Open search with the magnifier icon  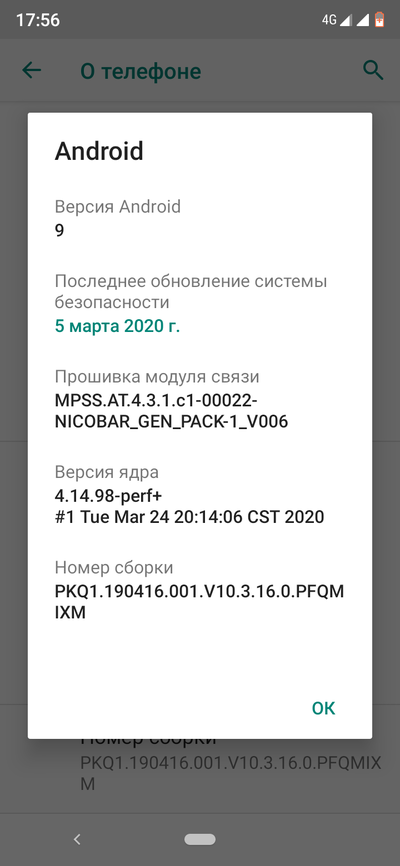coord(373,70)
